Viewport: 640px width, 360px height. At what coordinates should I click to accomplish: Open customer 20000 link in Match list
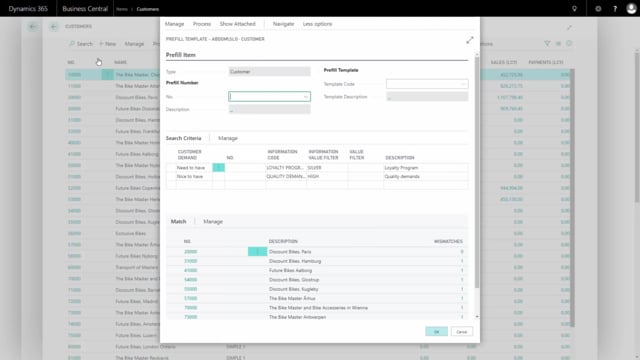[191, 252]
